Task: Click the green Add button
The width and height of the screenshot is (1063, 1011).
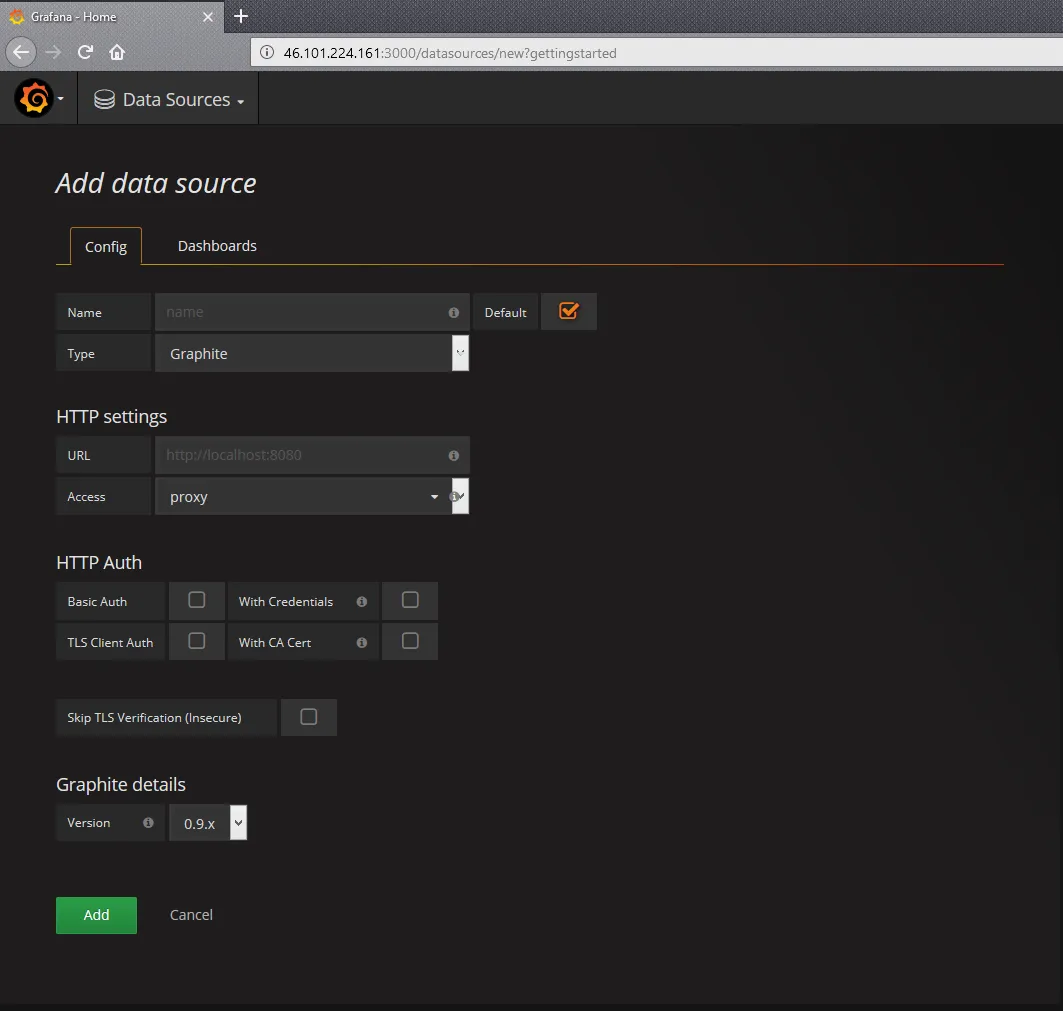Action: tap(96, 915)
